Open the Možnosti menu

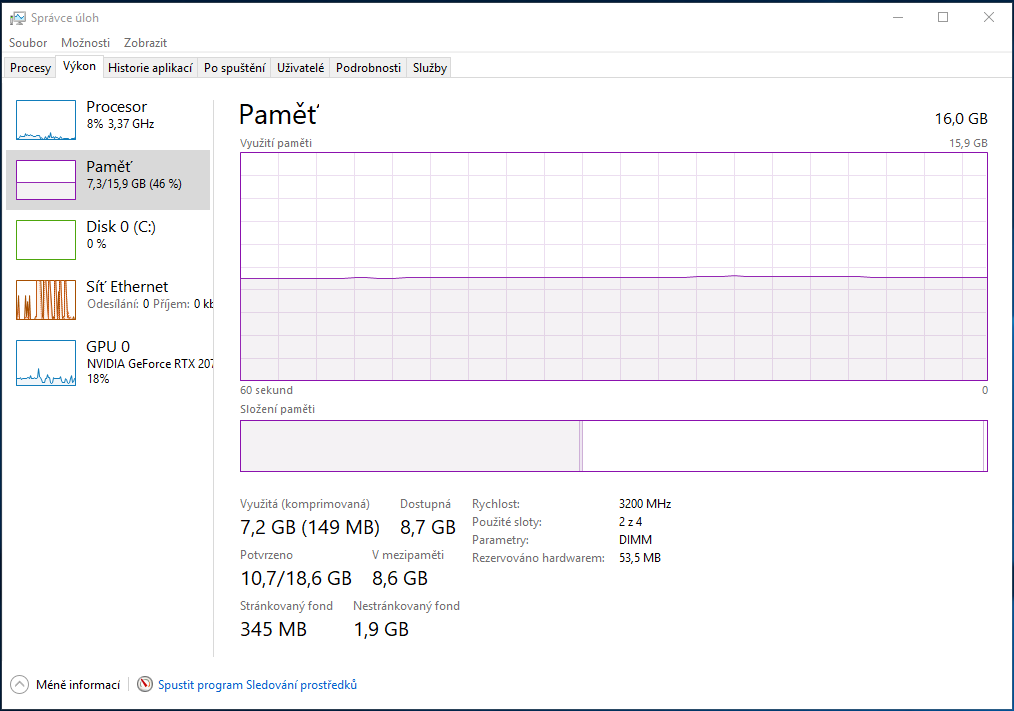click(x=85, y=43)
